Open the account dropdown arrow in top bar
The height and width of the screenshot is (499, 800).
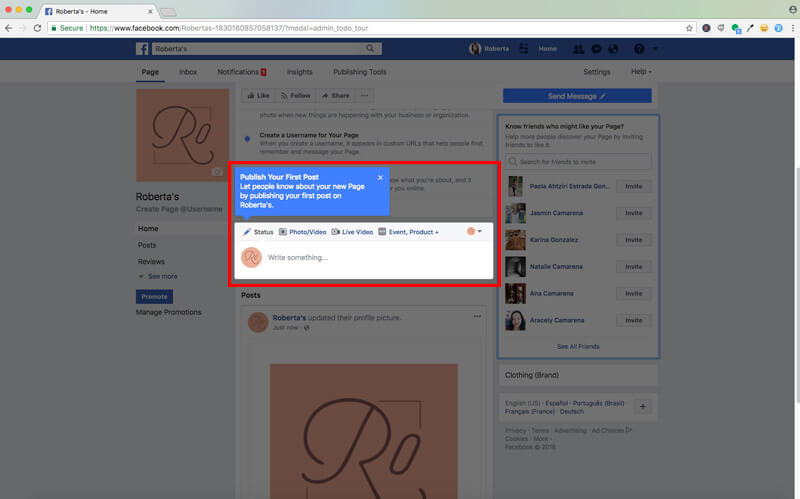[655, 49]
